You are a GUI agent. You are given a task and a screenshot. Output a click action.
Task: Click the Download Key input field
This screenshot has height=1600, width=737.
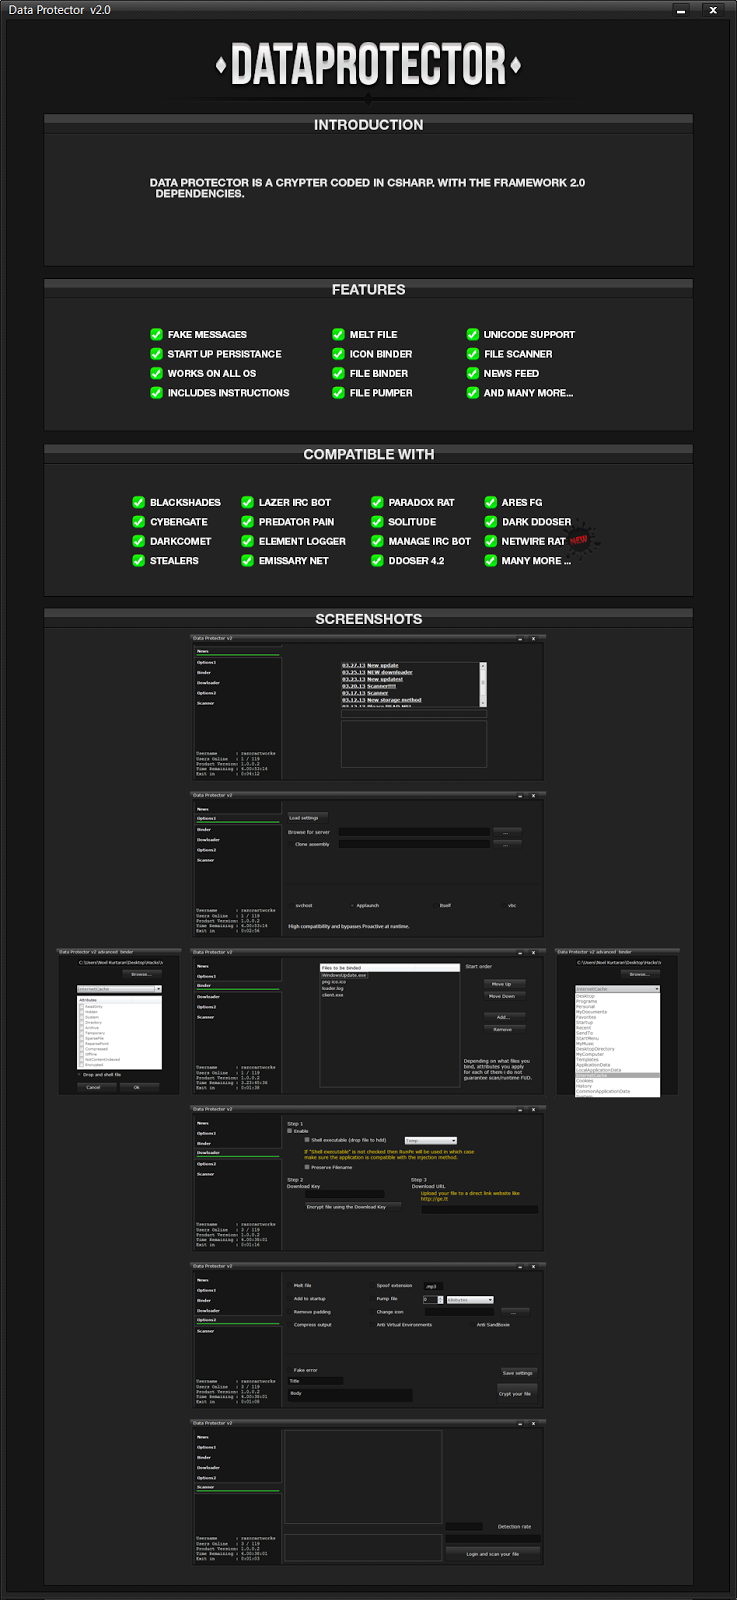point(345,1194)
